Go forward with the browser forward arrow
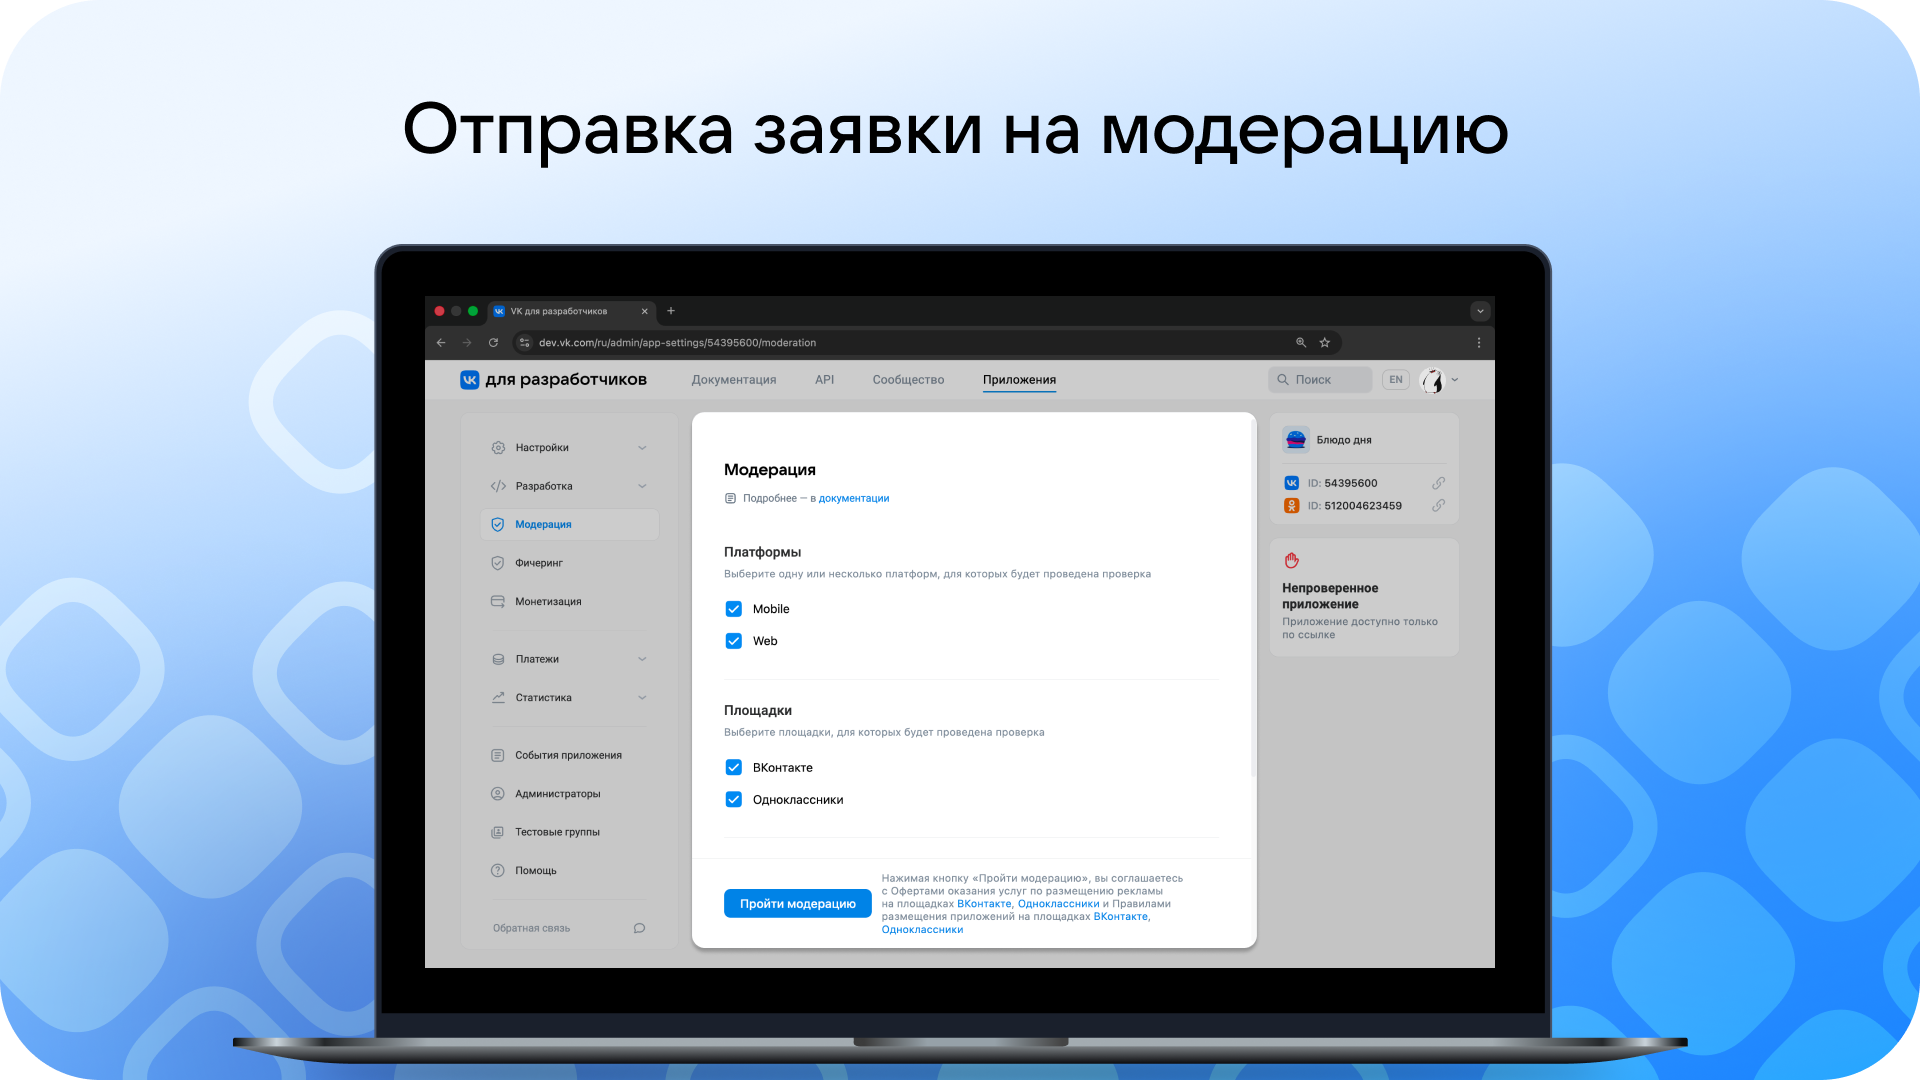 467,343
